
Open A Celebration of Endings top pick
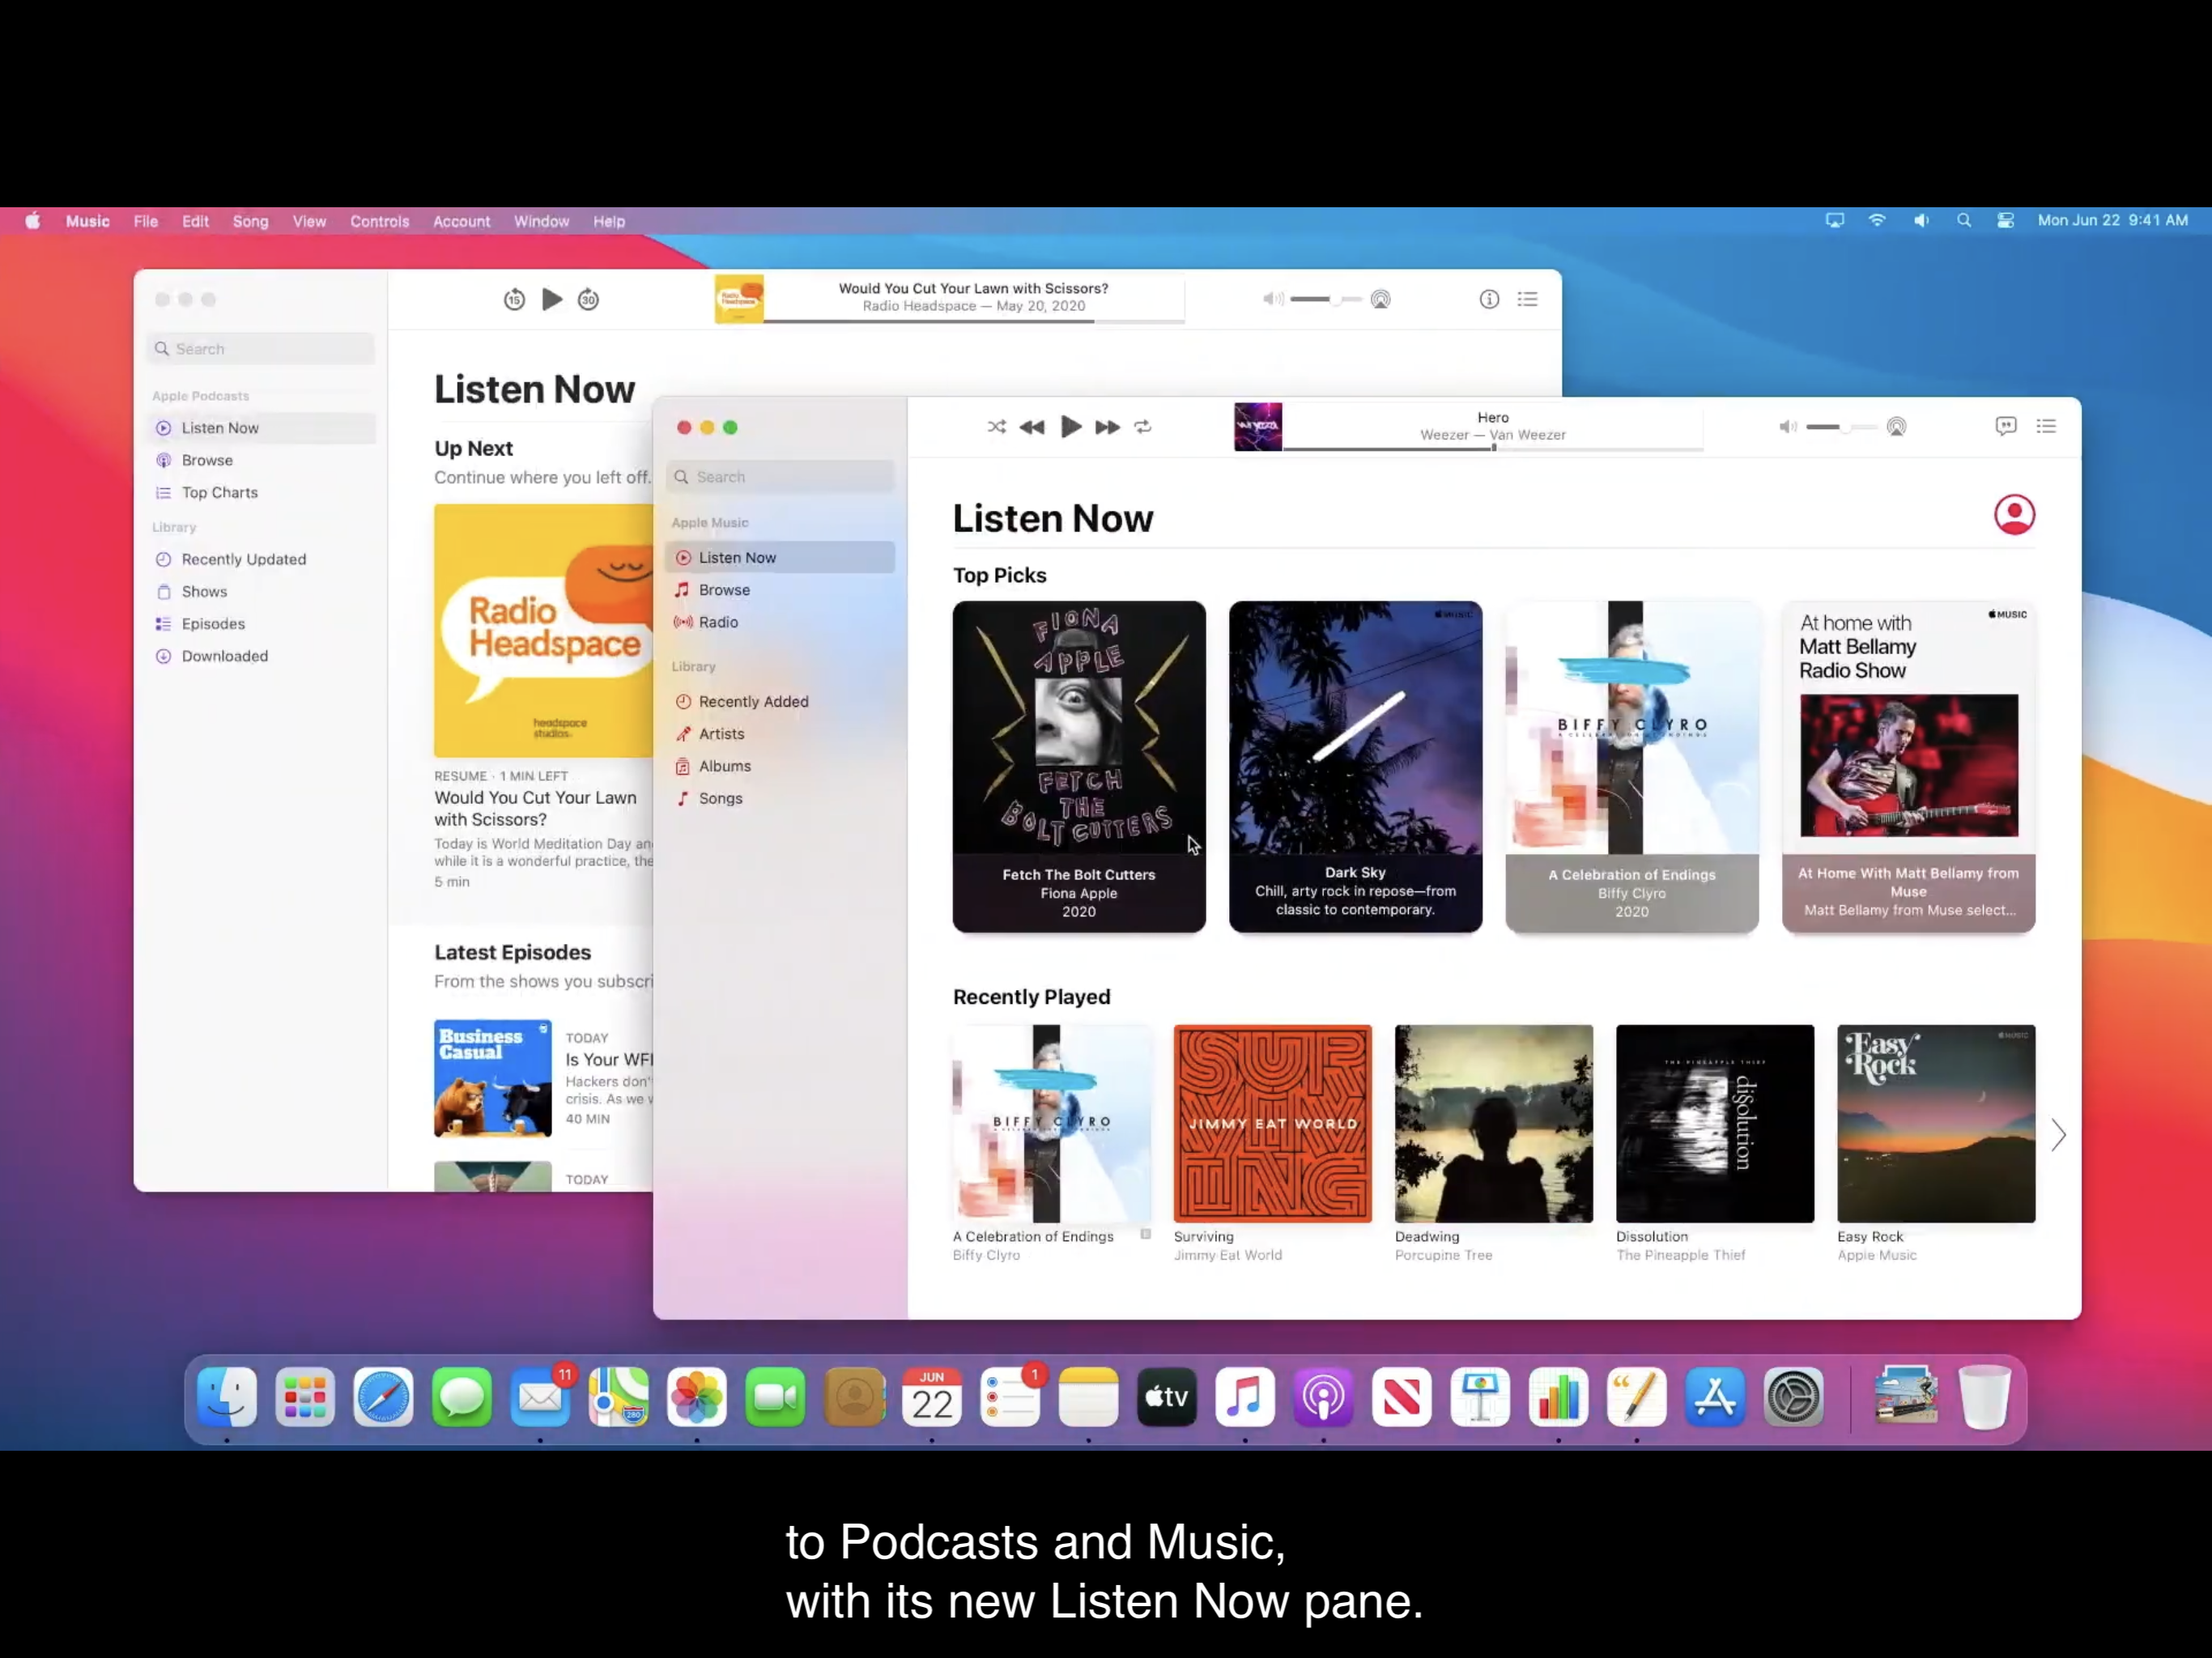[1632, 766]
